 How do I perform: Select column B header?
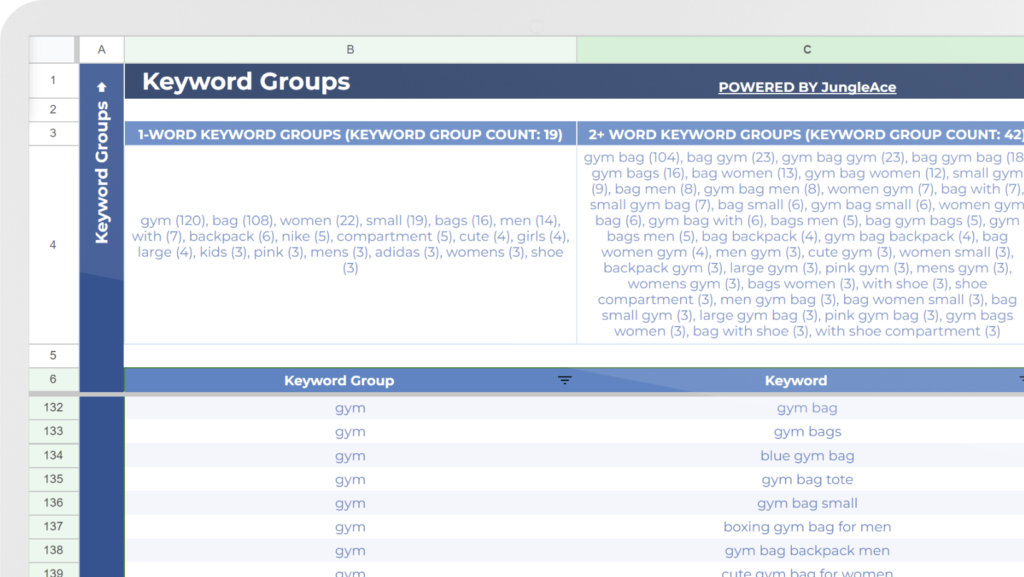(x=350, y=49)
